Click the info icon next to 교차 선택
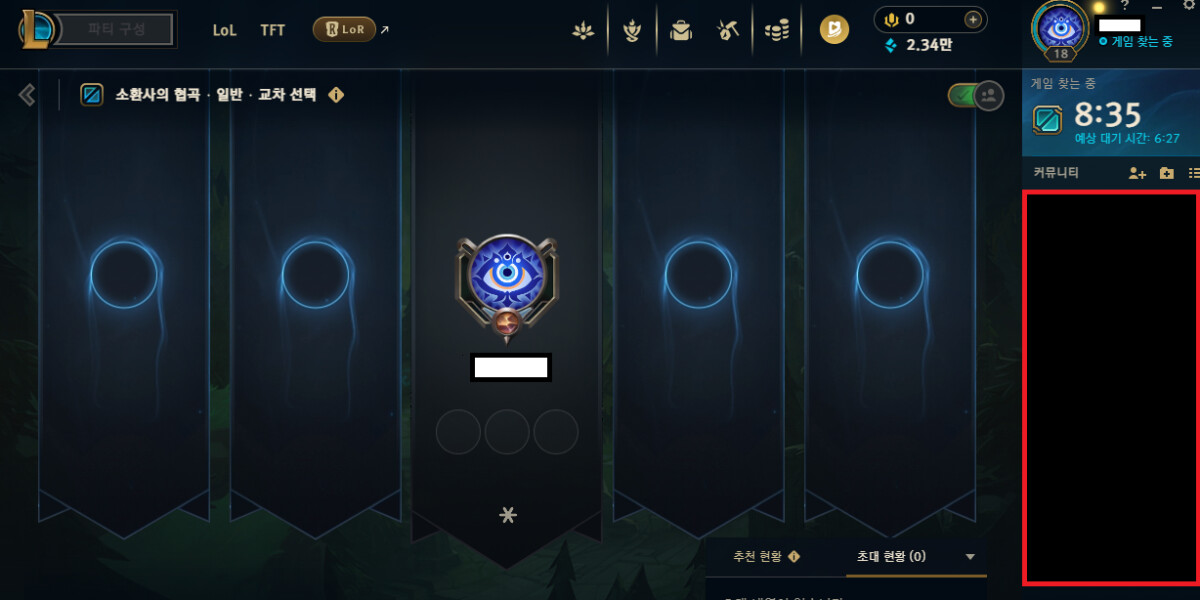The image size is (1200, 600). (336, 95)
